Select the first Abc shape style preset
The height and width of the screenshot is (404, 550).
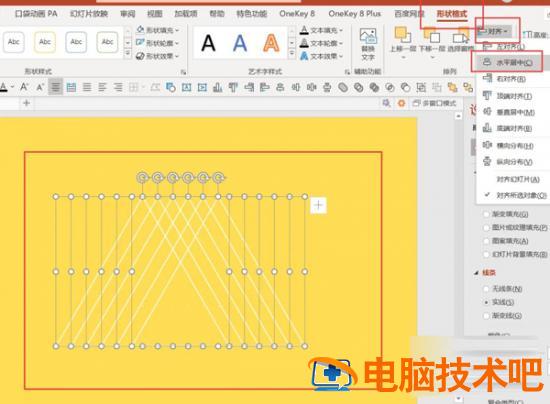(x=14, y=42)
